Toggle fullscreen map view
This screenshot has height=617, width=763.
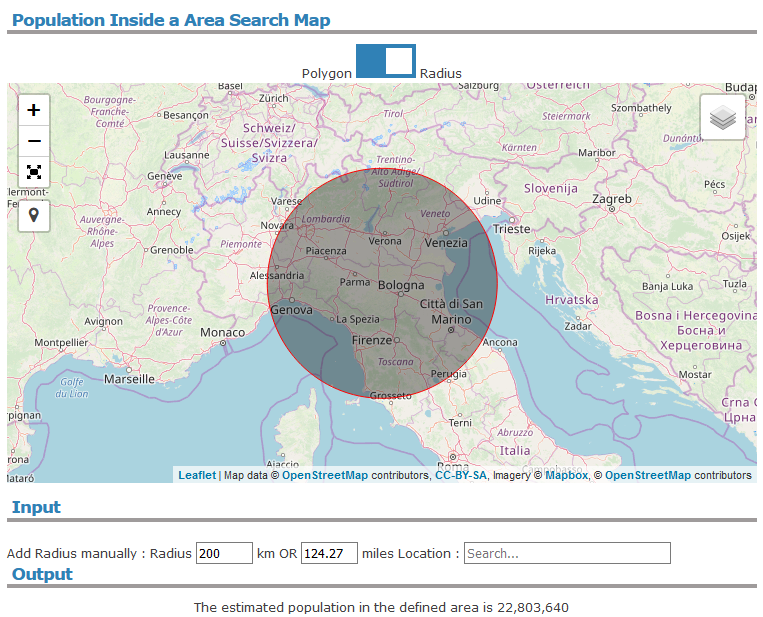[34, 172]
